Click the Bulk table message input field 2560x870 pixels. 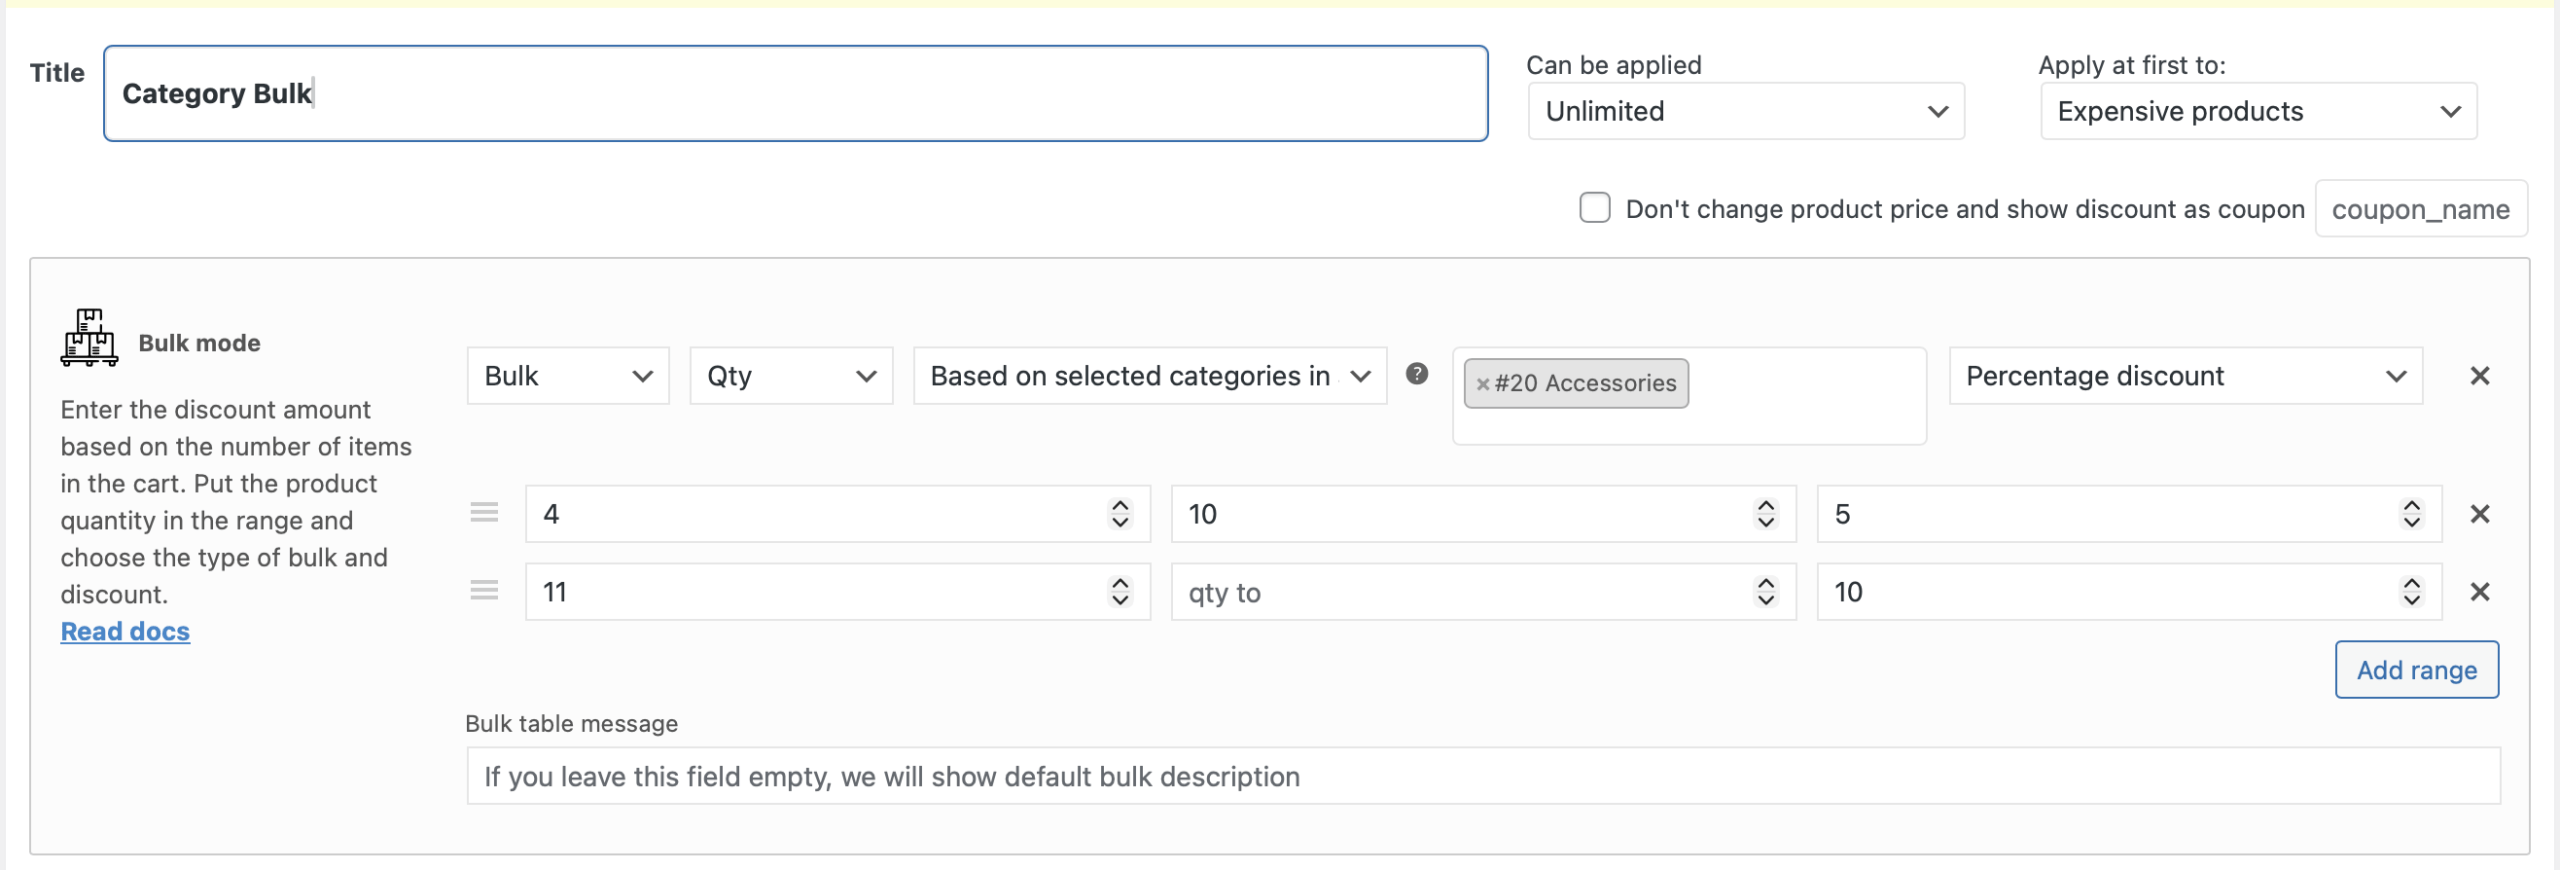pos(1482,776)
